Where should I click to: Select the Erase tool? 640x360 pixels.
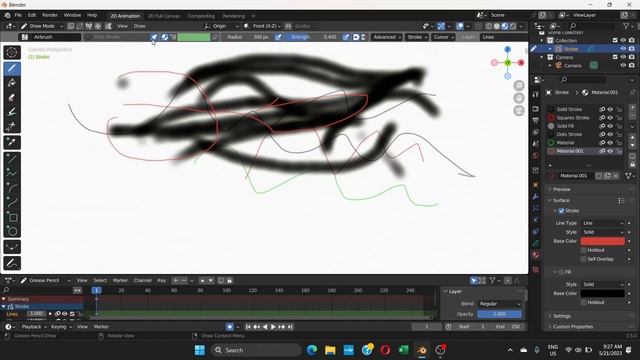[12, 97]
